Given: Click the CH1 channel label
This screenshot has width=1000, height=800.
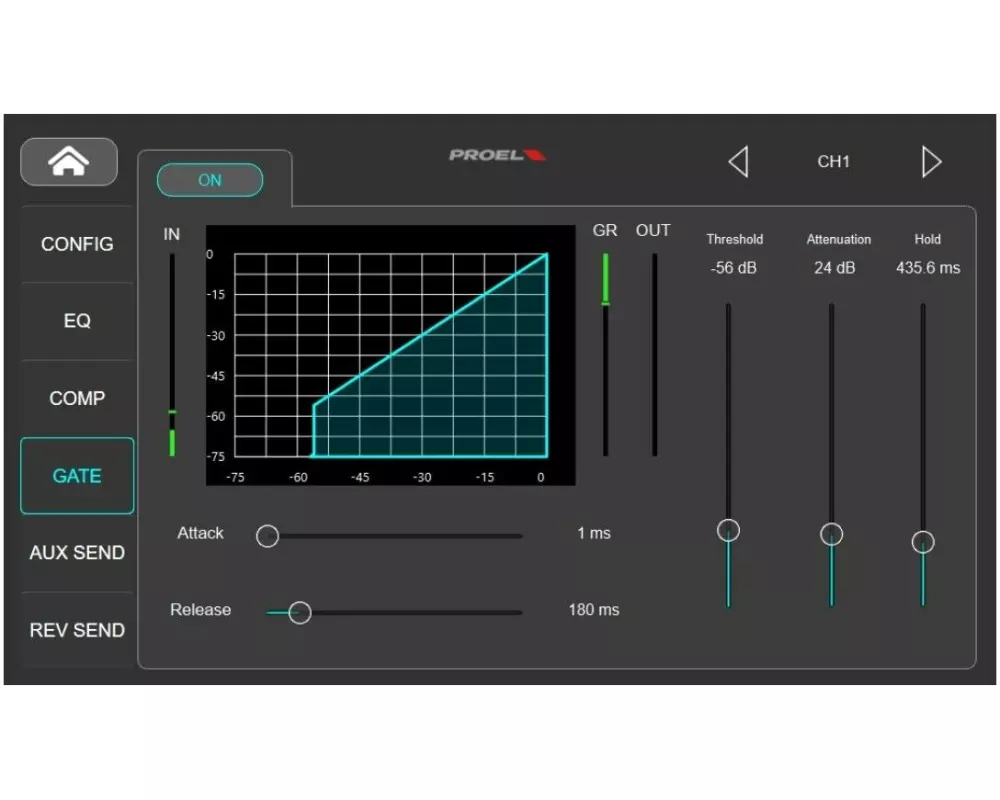Looking at the screenshot, I should click(x=834, y=162).
